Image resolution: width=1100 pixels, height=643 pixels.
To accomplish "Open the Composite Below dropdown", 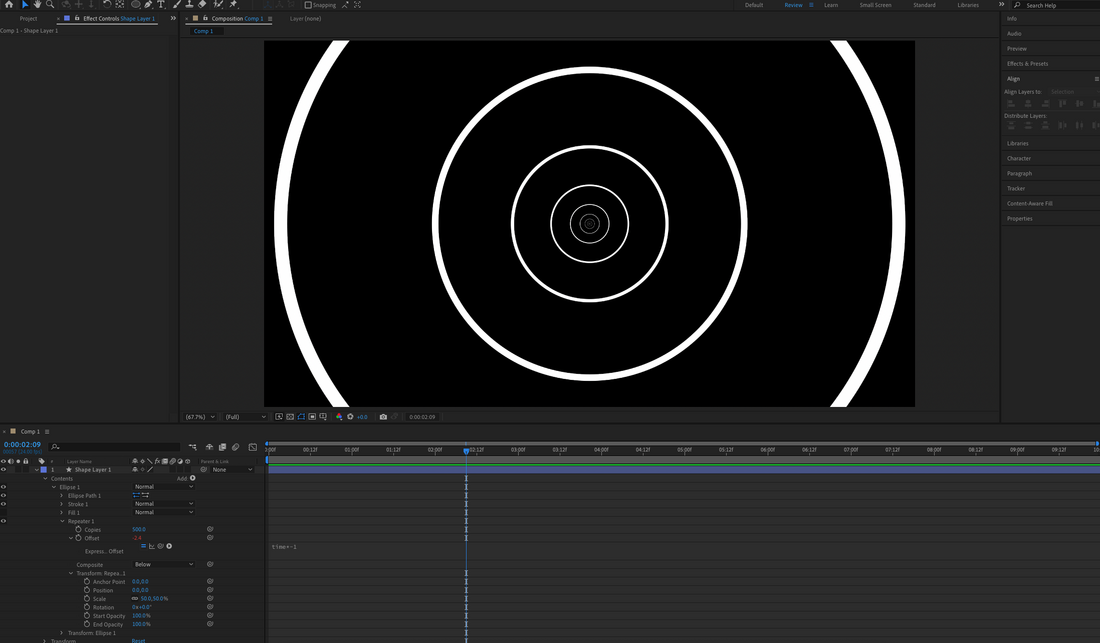I will click(163, 564).
